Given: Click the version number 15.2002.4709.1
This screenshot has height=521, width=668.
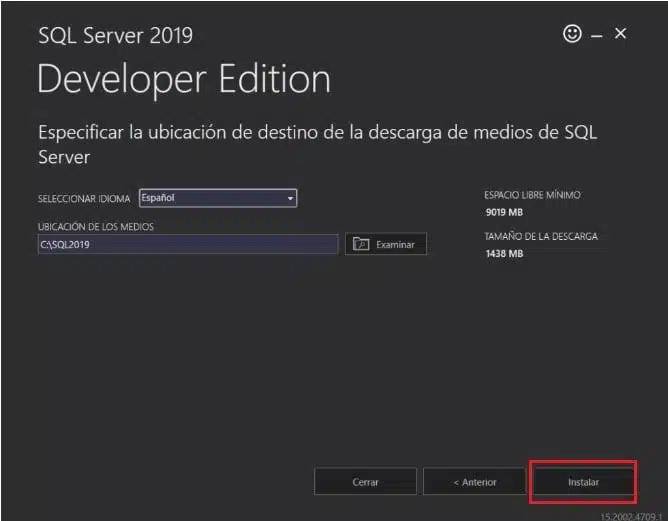Looking at the screenshot, I should click(631, 516).
